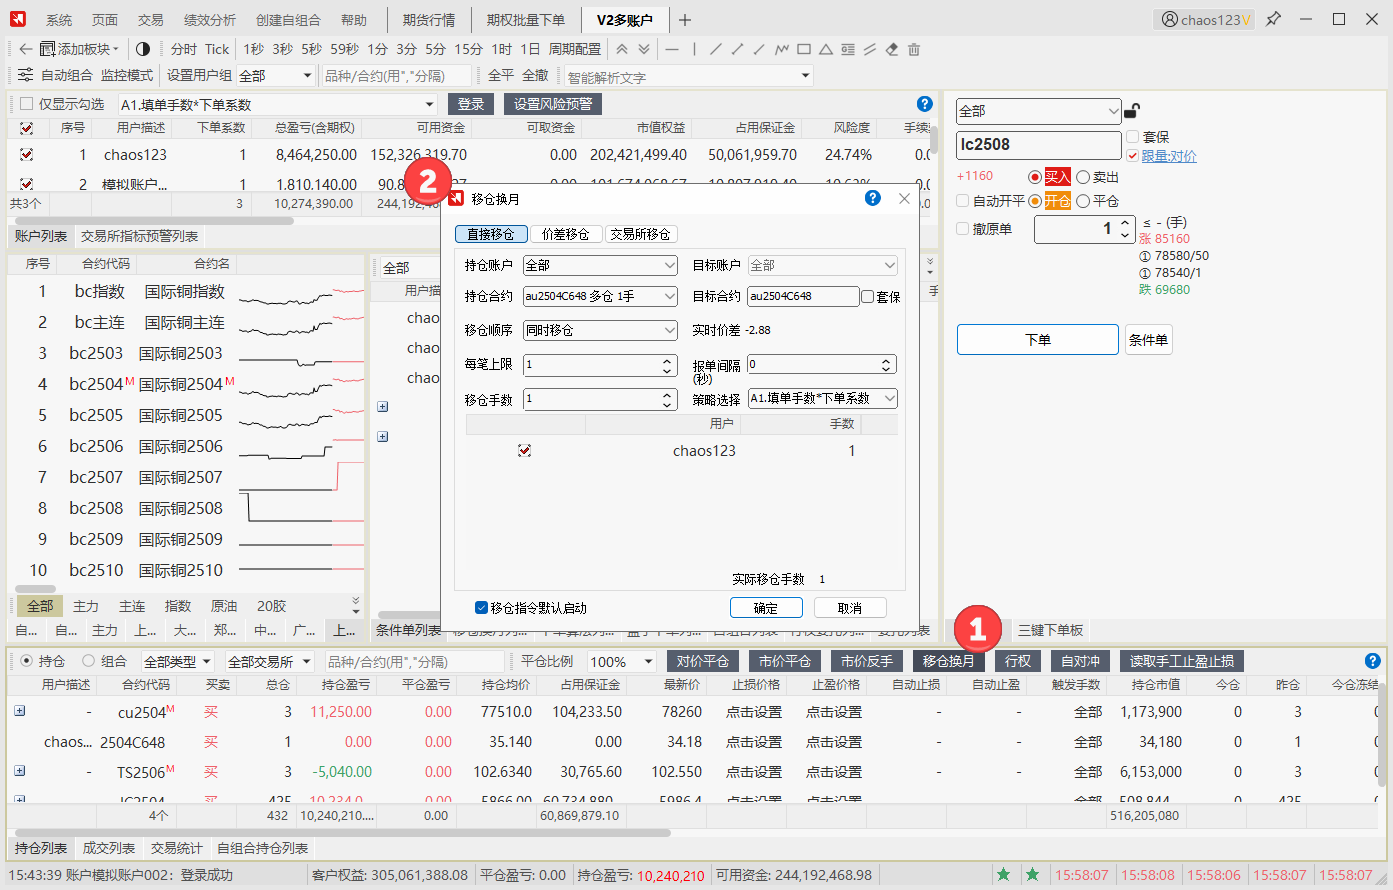The height and width of the screenshot is (890, 1393).
Task: Click the unlock padlock icon in the order panel
Action: (x=1132, y=111)
